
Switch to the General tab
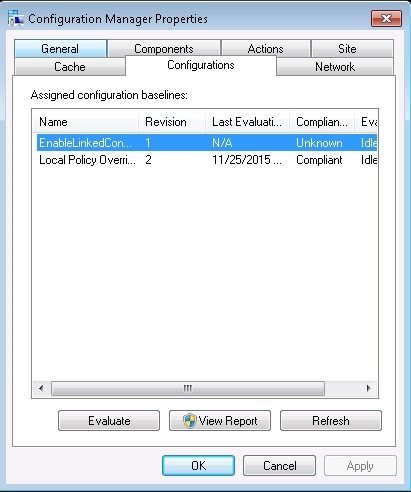(60, 49)
